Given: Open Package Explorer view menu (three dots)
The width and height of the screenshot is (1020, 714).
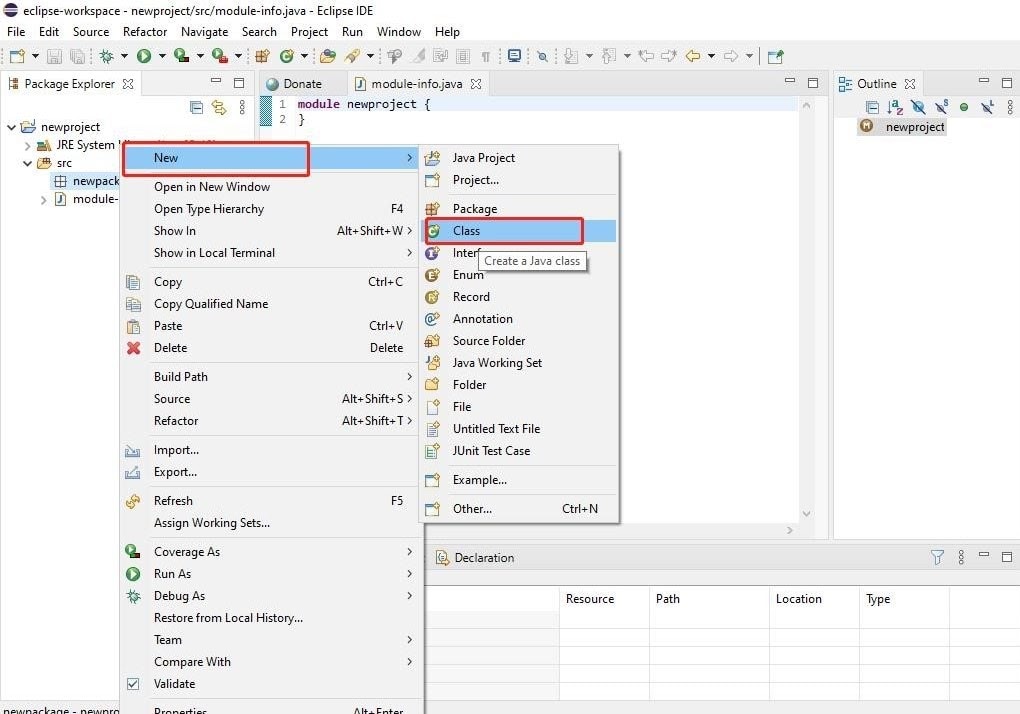Looking at the screenshot, I should 242,108.
